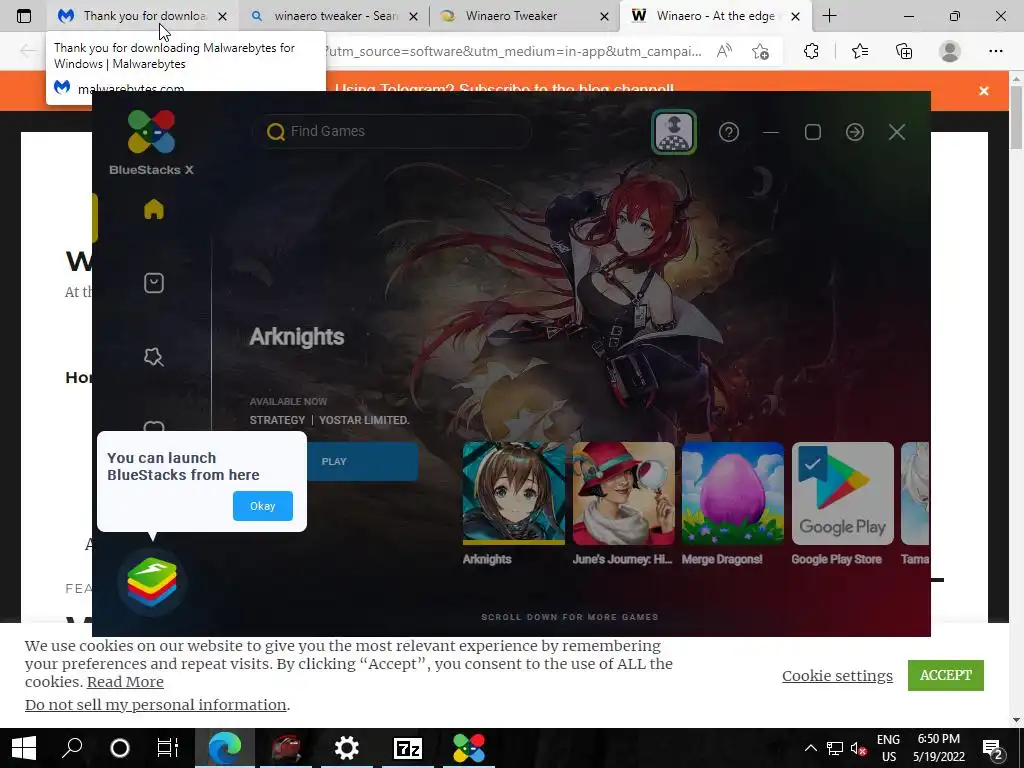Image resolution: width=1024 pixels, height=768 pixels.
Task: Open the badge icon in BlueStacks sidebar
Action: click(153, 357)
